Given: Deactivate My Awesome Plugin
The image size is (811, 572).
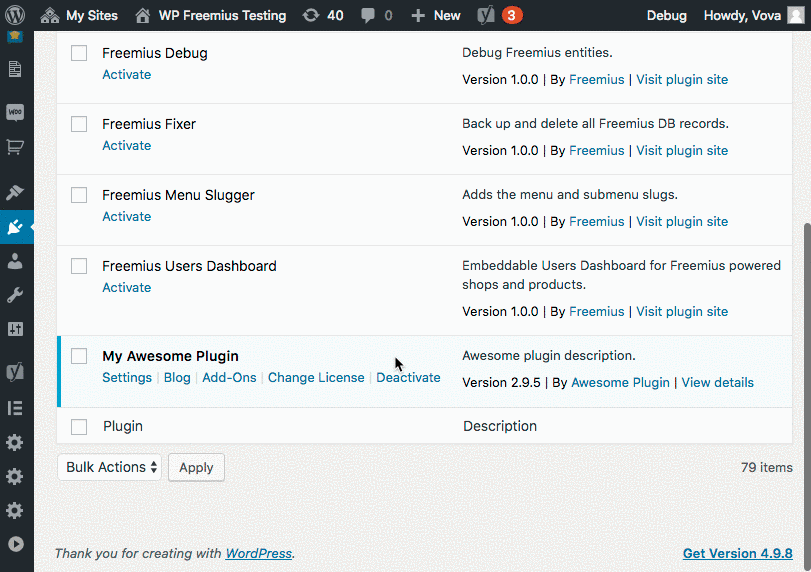Looking at the screenshot, I should [x=408, y=378].
